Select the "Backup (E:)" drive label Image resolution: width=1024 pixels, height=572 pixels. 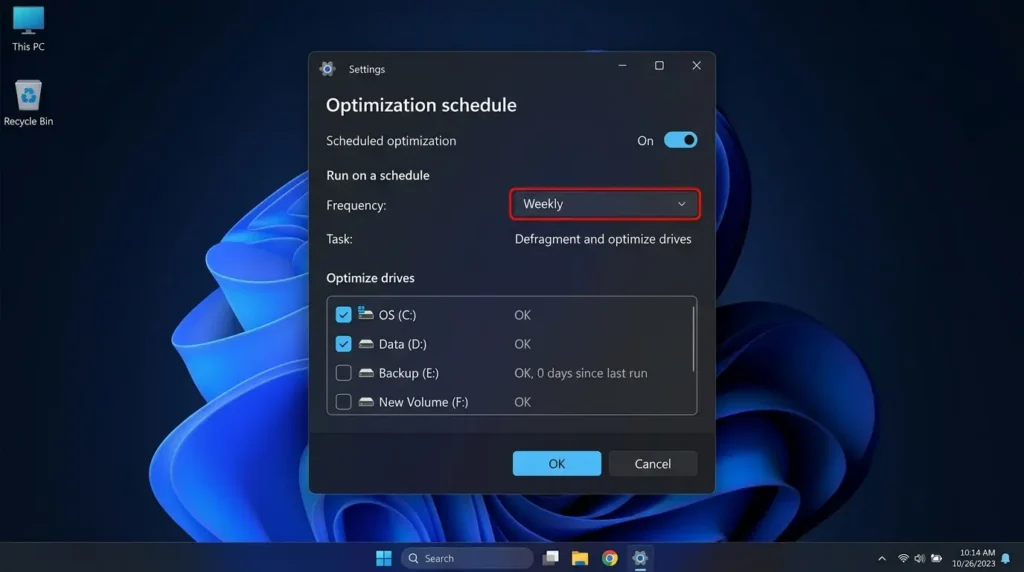tap(409, 373)
